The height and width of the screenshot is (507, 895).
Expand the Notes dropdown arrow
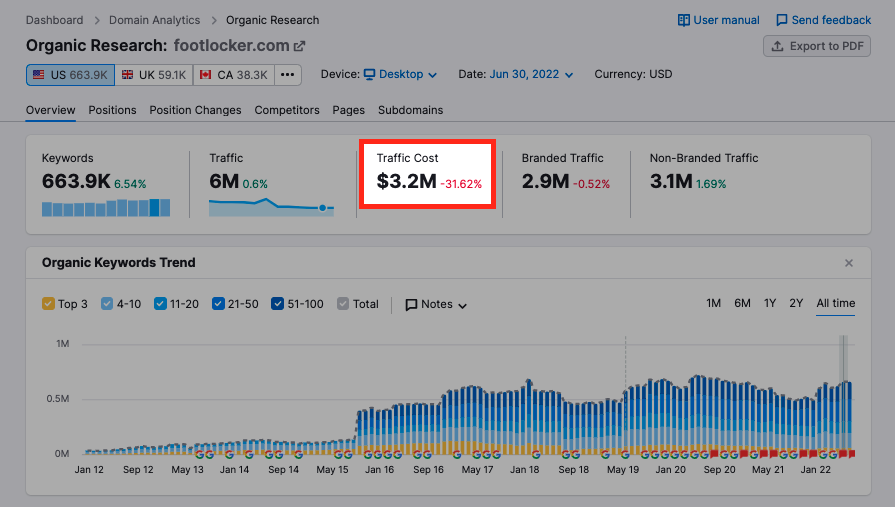click(462, 305)
